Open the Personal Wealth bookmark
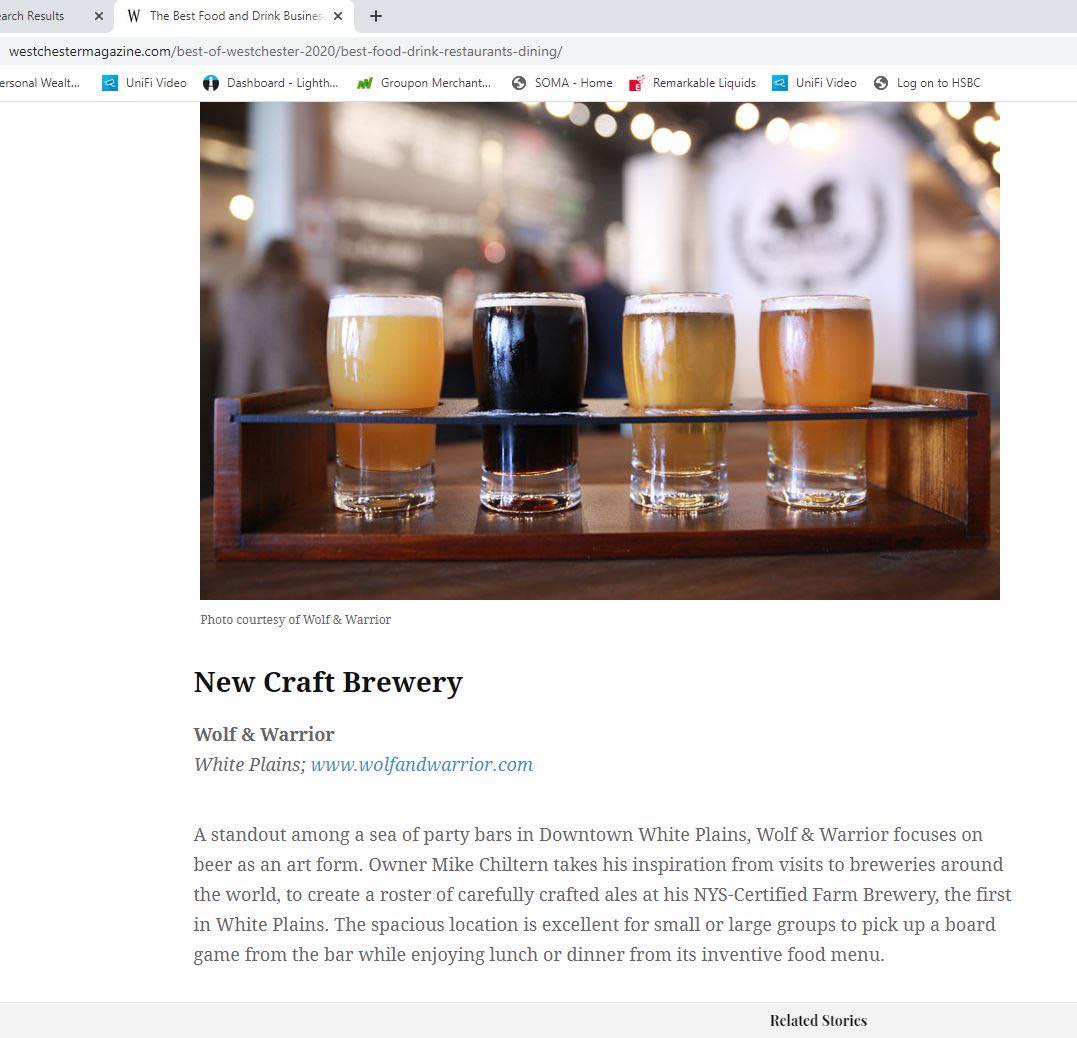 pyautogui.click(x=40, y=83)
